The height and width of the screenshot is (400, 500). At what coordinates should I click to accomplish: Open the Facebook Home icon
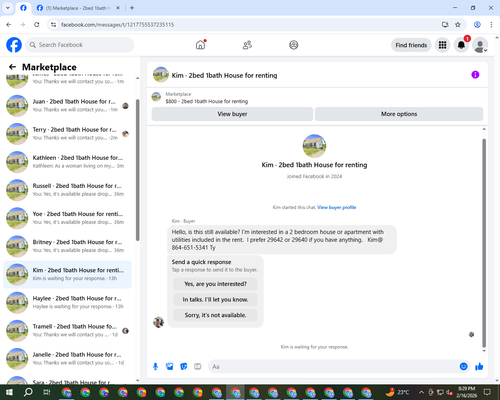click(x=200, y=45)
